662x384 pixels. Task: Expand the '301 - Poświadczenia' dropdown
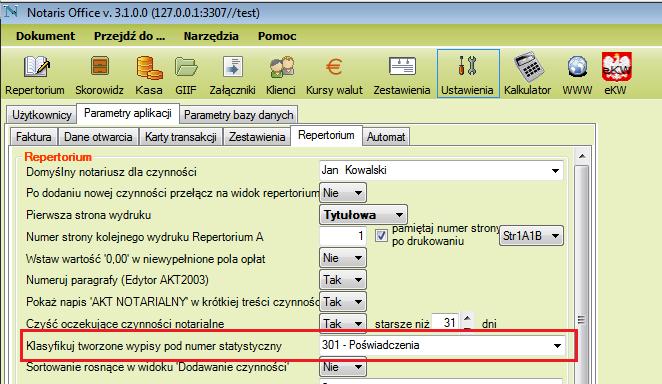pos(557,346)
